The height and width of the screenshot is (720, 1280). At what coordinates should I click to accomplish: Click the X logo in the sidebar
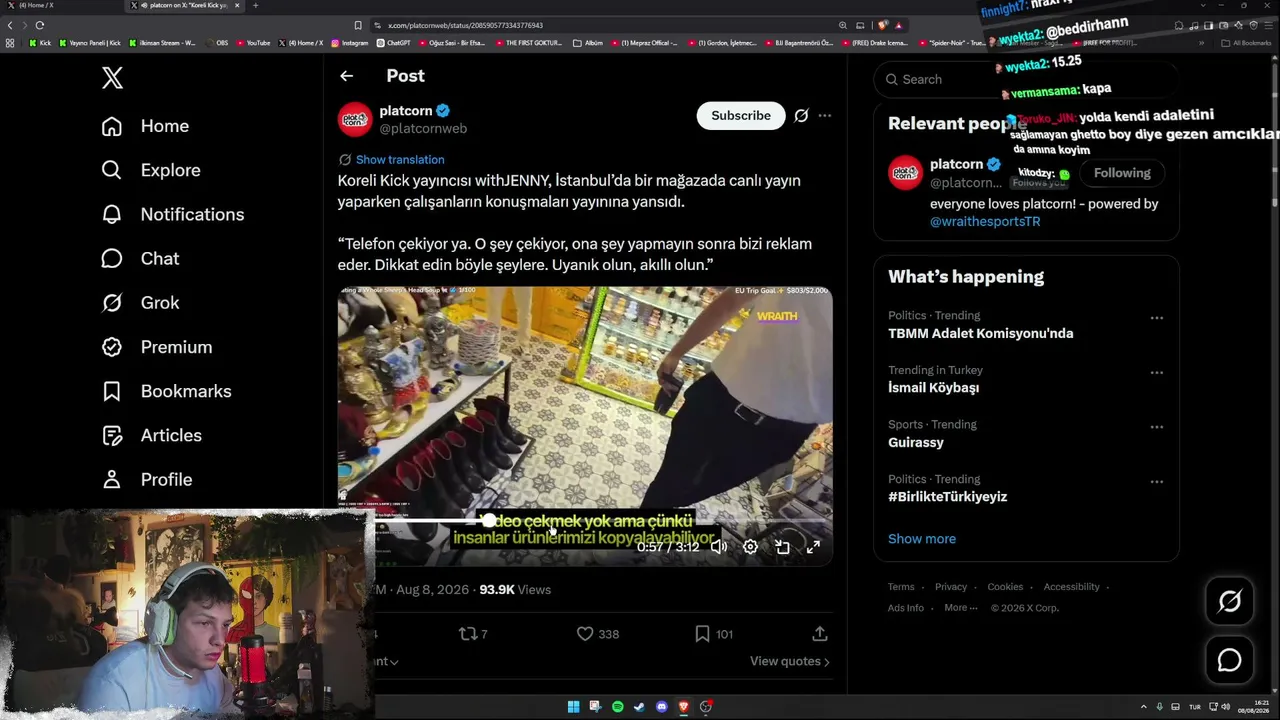(x=112, y=78)
